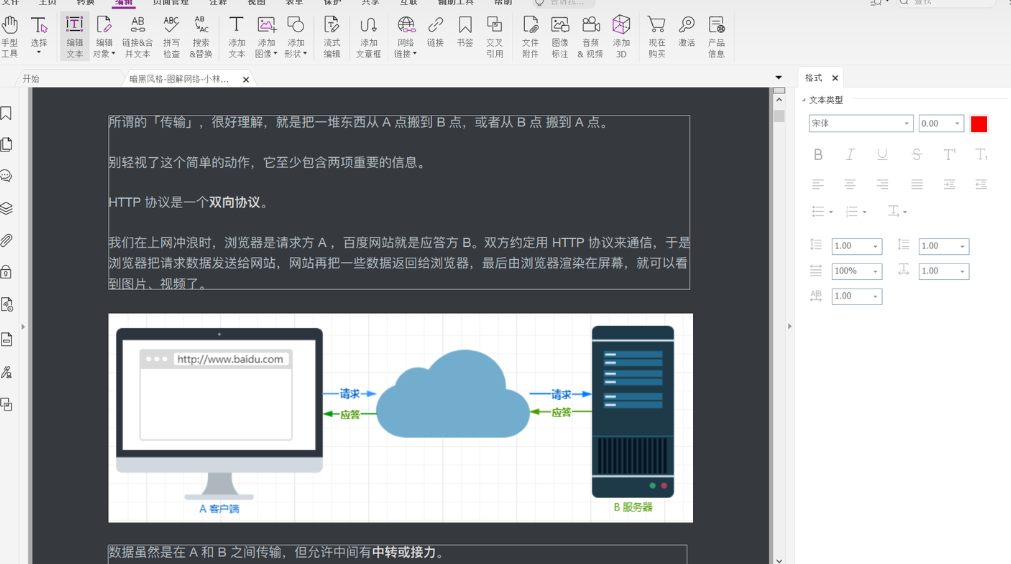This screenshot has height=564, width=1011.
Task: Open the red text color swatch
Action: [x=978, y=124]
